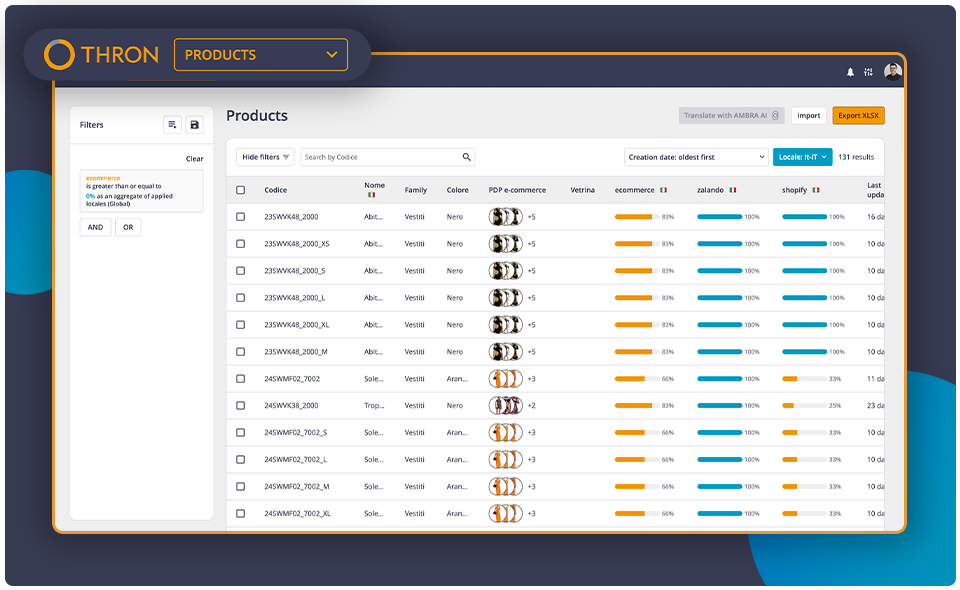Sort by the Family column header

(416, 190)
